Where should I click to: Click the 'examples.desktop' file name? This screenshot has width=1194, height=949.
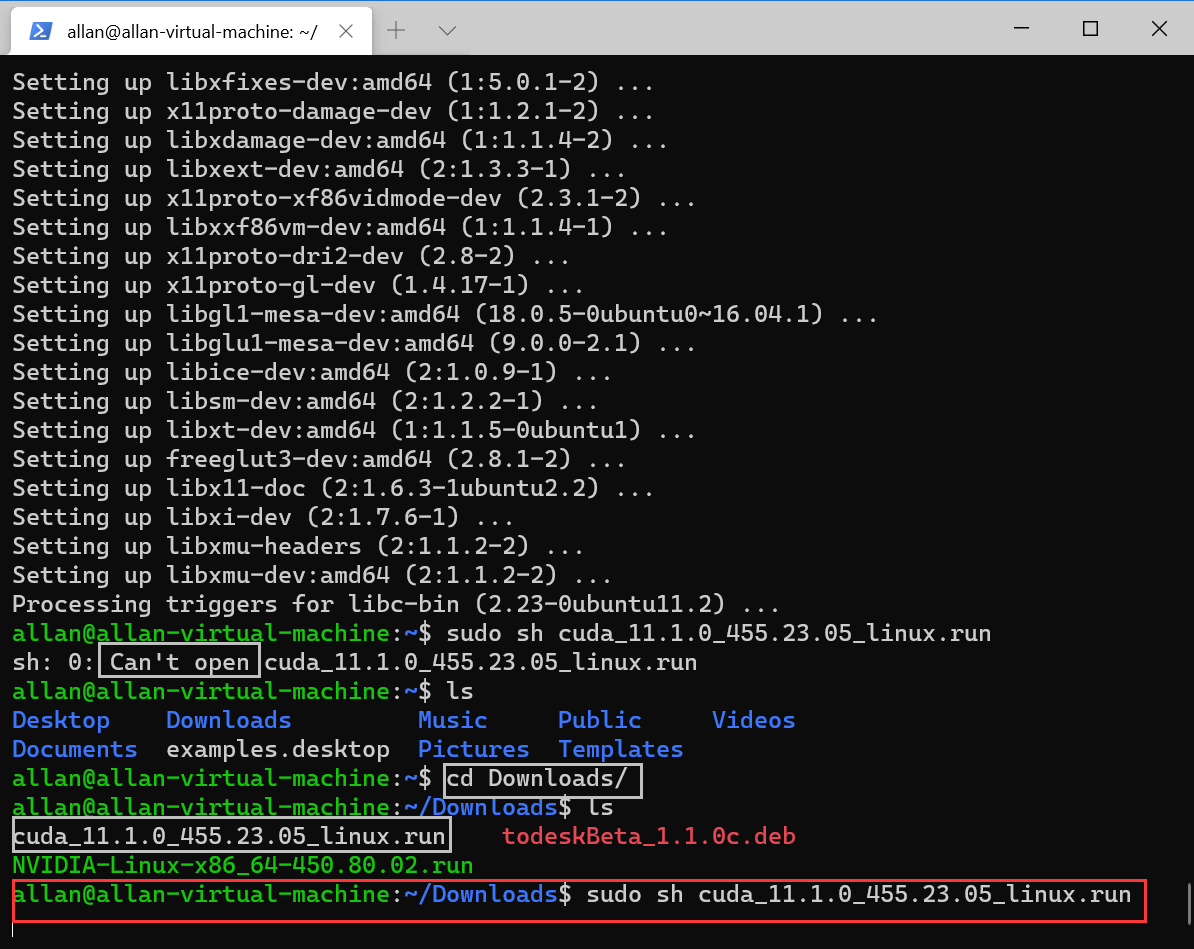coord(278,749)
